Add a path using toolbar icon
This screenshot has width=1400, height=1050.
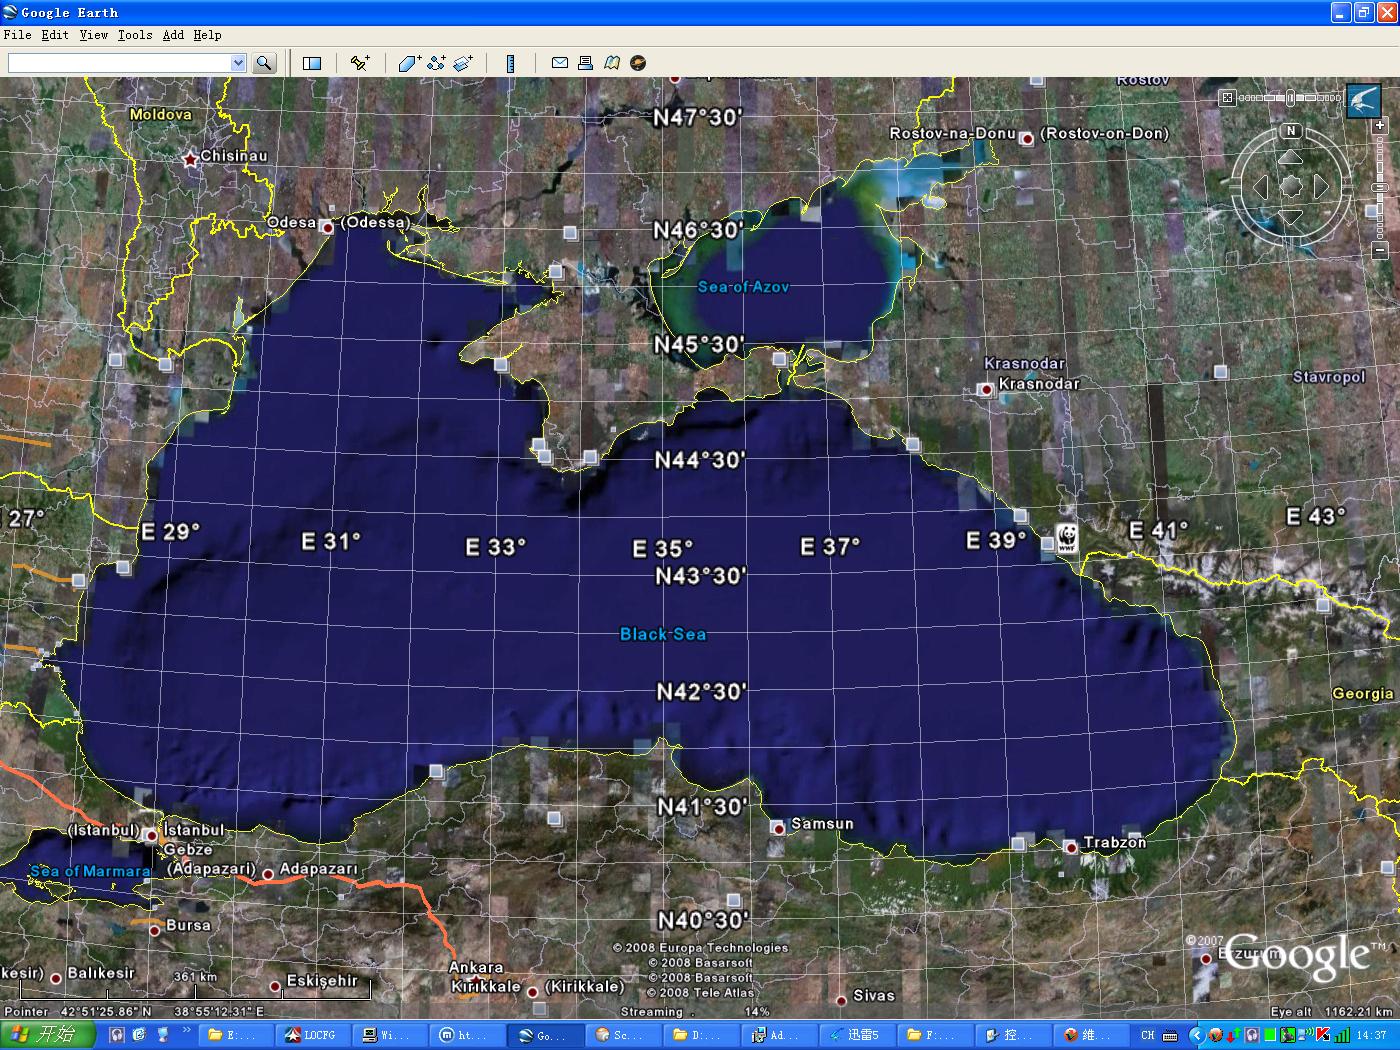[x=436, y=63]
